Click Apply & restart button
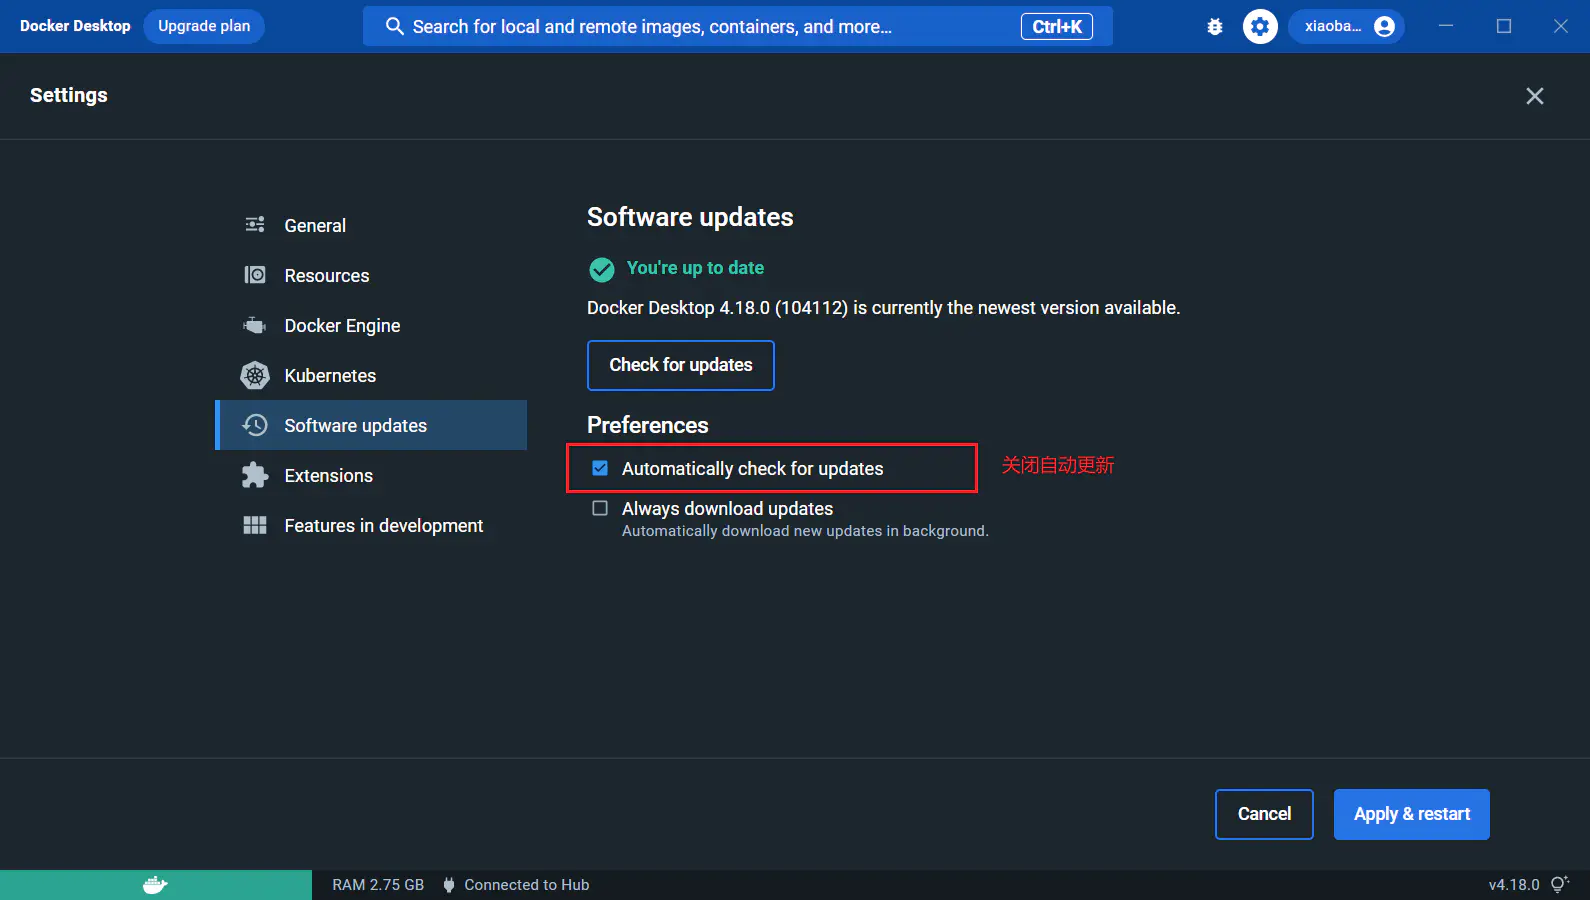The height and width of the screenshot is (900, 1590). point(1412,814)
